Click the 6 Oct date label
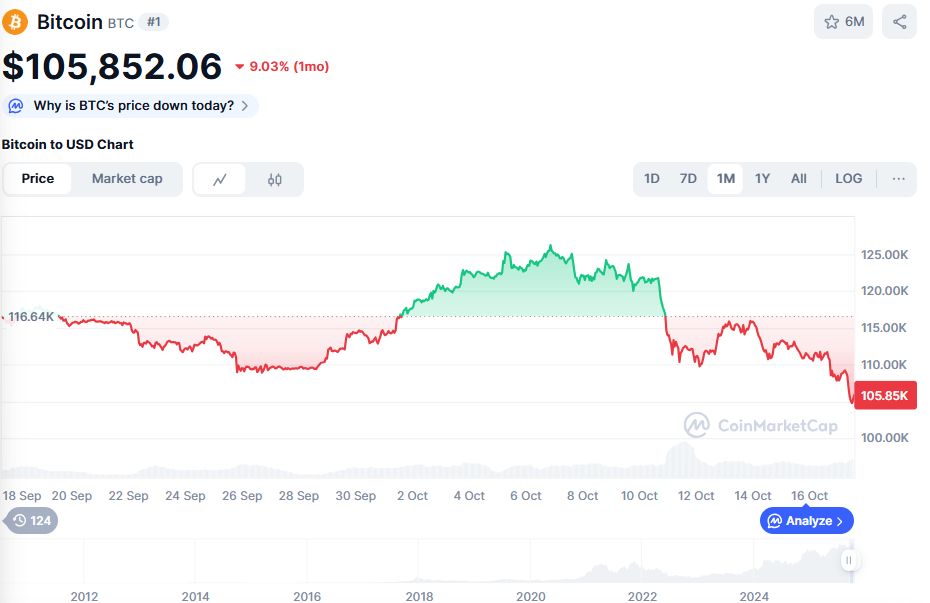The width and height of the screenshot is (930, 603). [x=526, y=496]
